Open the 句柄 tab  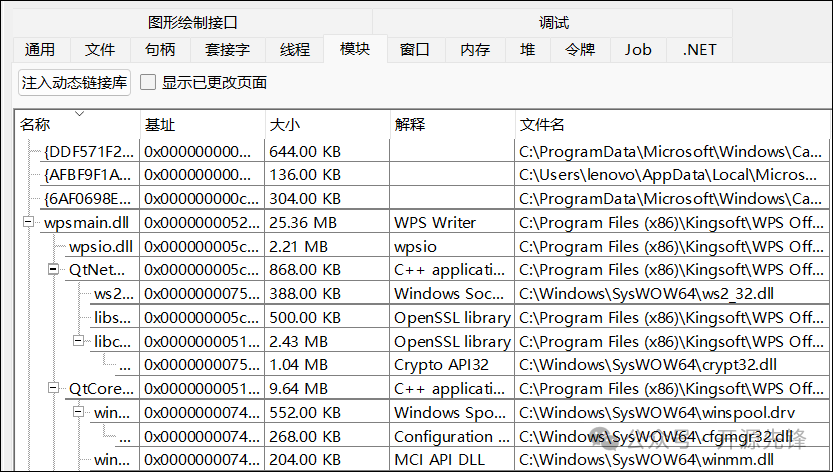coord(160,50)
